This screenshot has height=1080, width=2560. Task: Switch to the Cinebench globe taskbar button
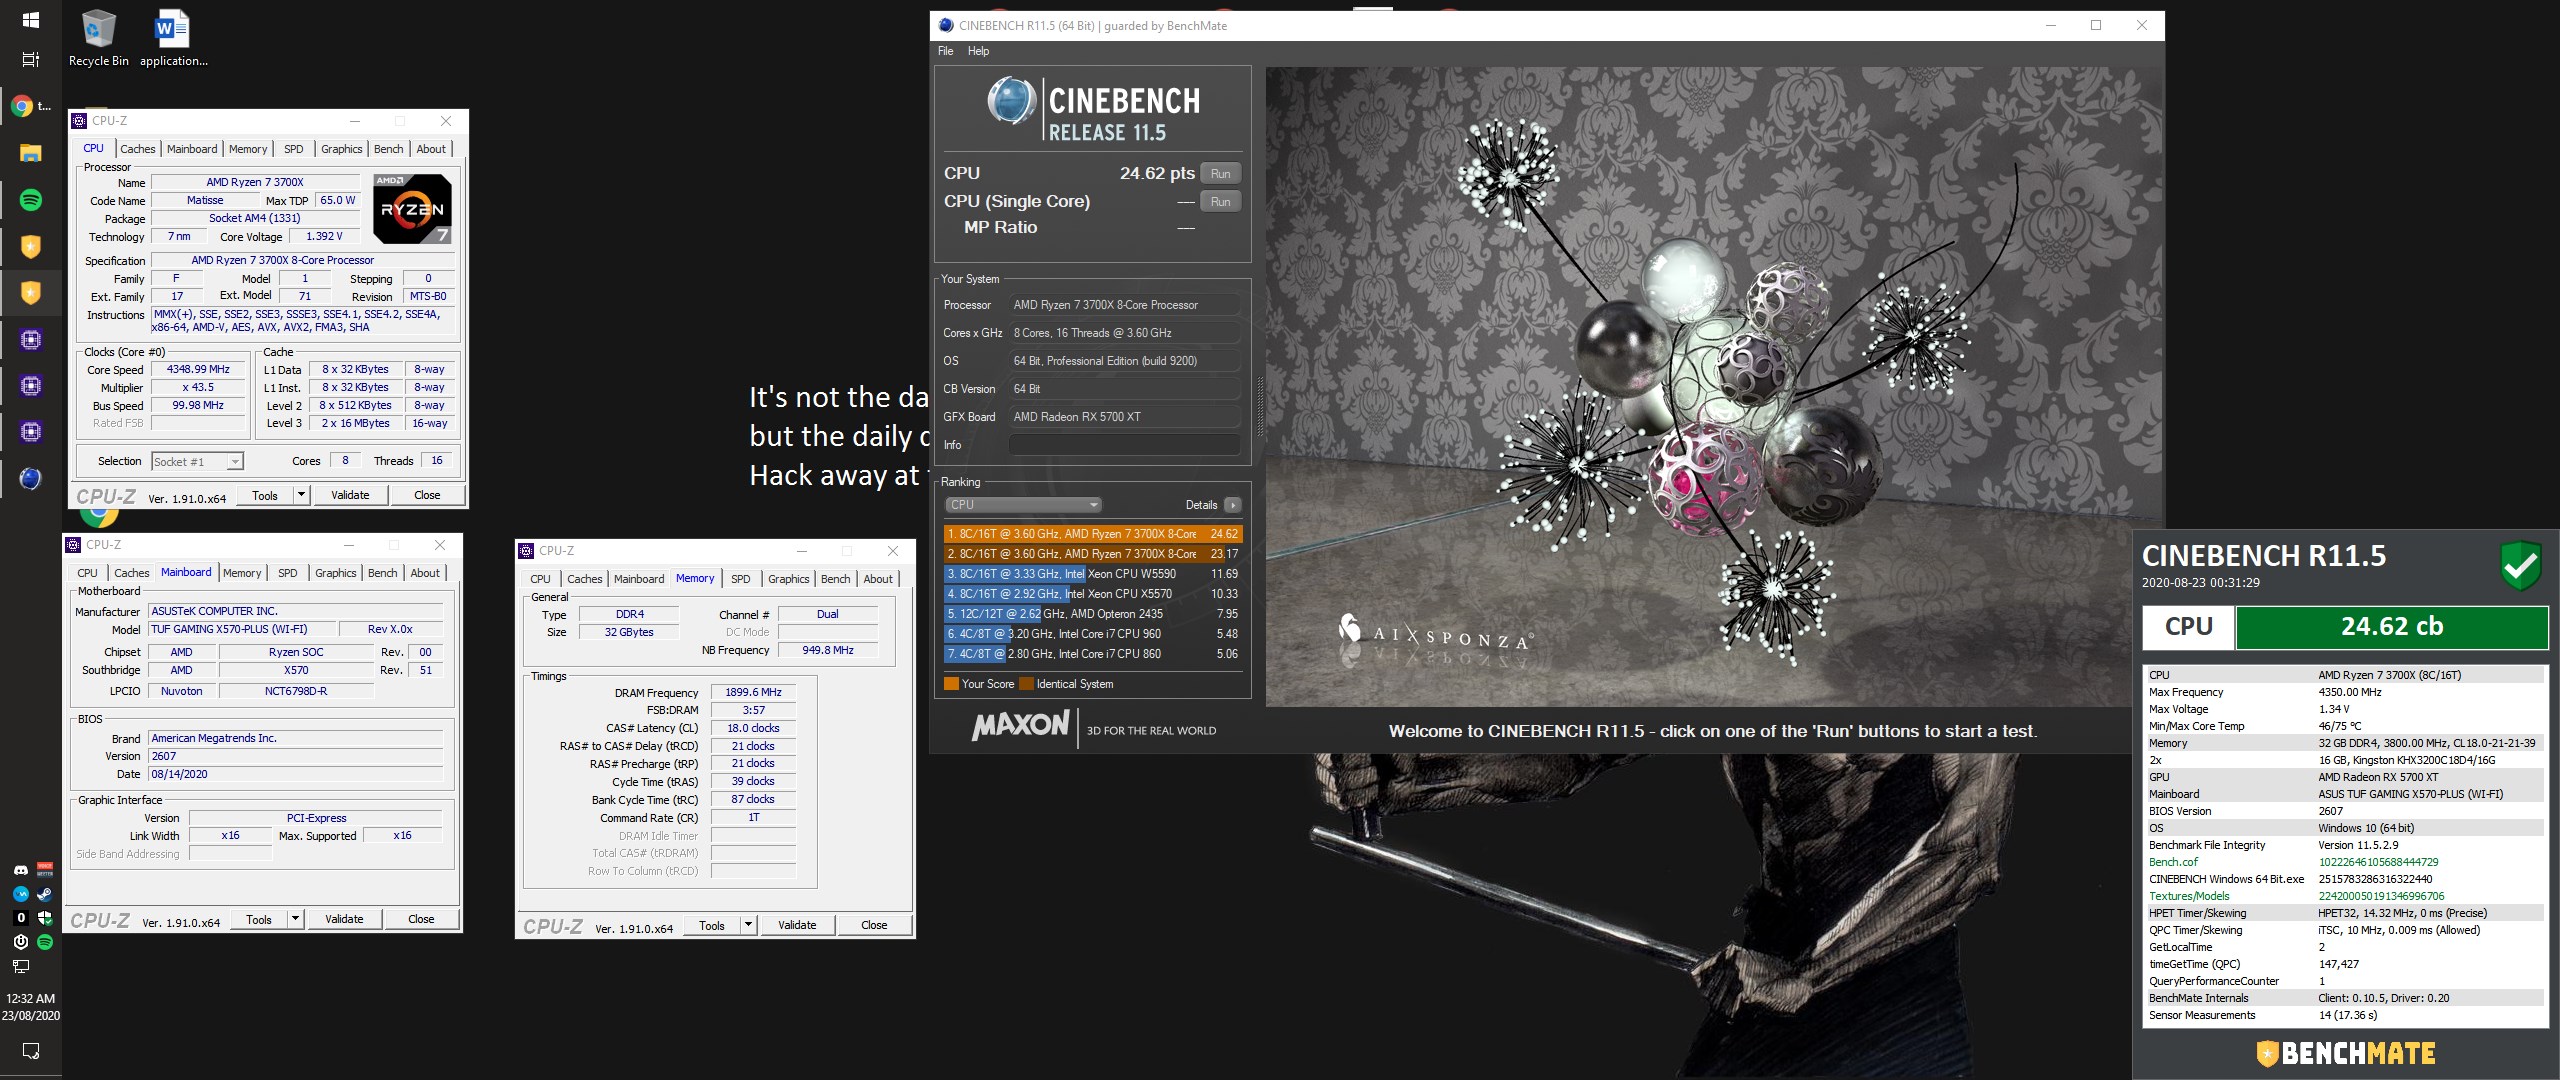pos(30,479)
